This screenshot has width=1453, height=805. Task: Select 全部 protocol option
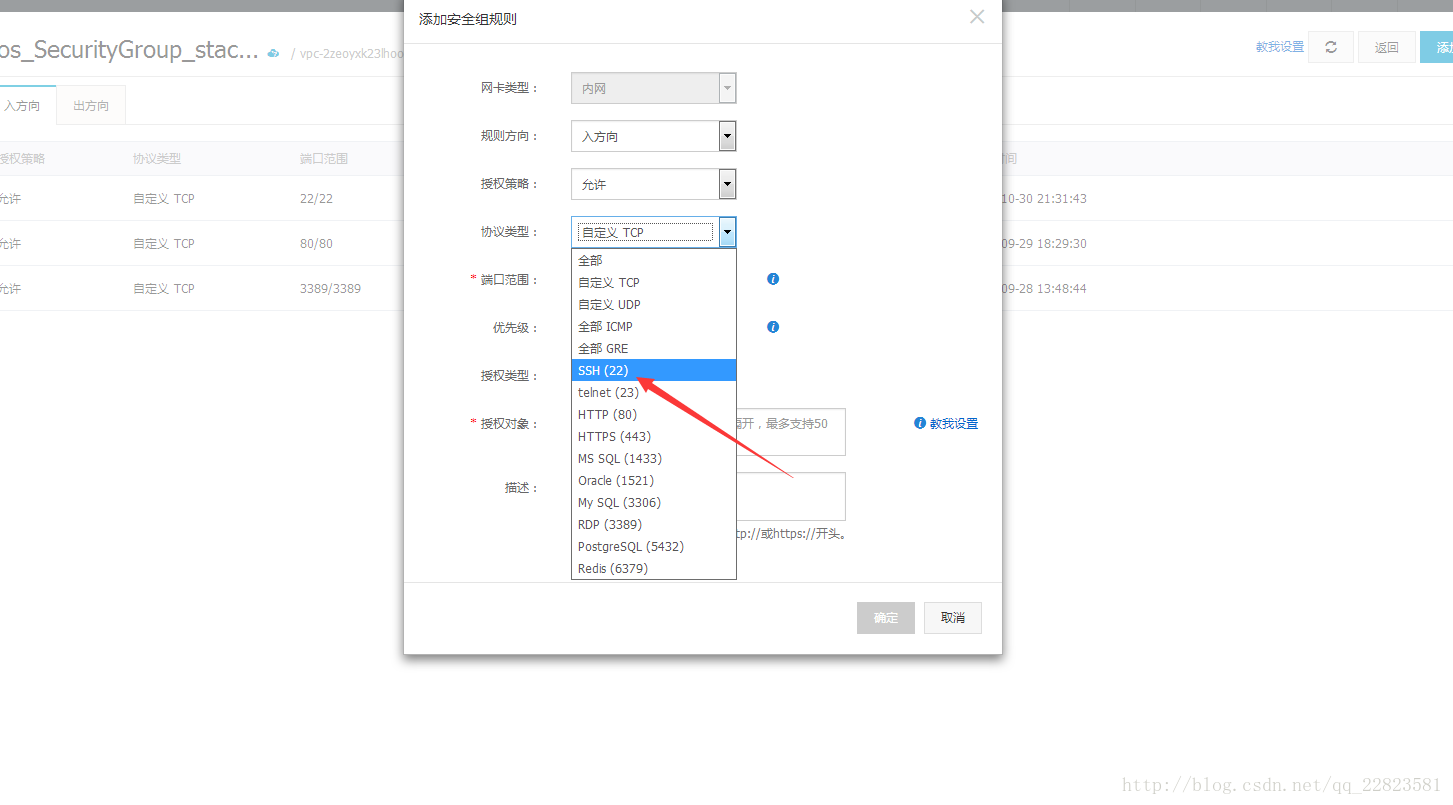click(654, 260)
